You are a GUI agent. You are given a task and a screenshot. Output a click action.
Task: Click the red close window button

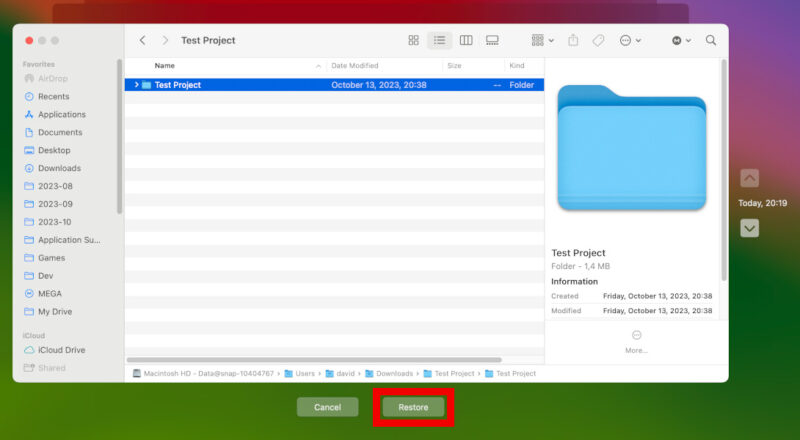pyautogui.click(x=29, y=40)
